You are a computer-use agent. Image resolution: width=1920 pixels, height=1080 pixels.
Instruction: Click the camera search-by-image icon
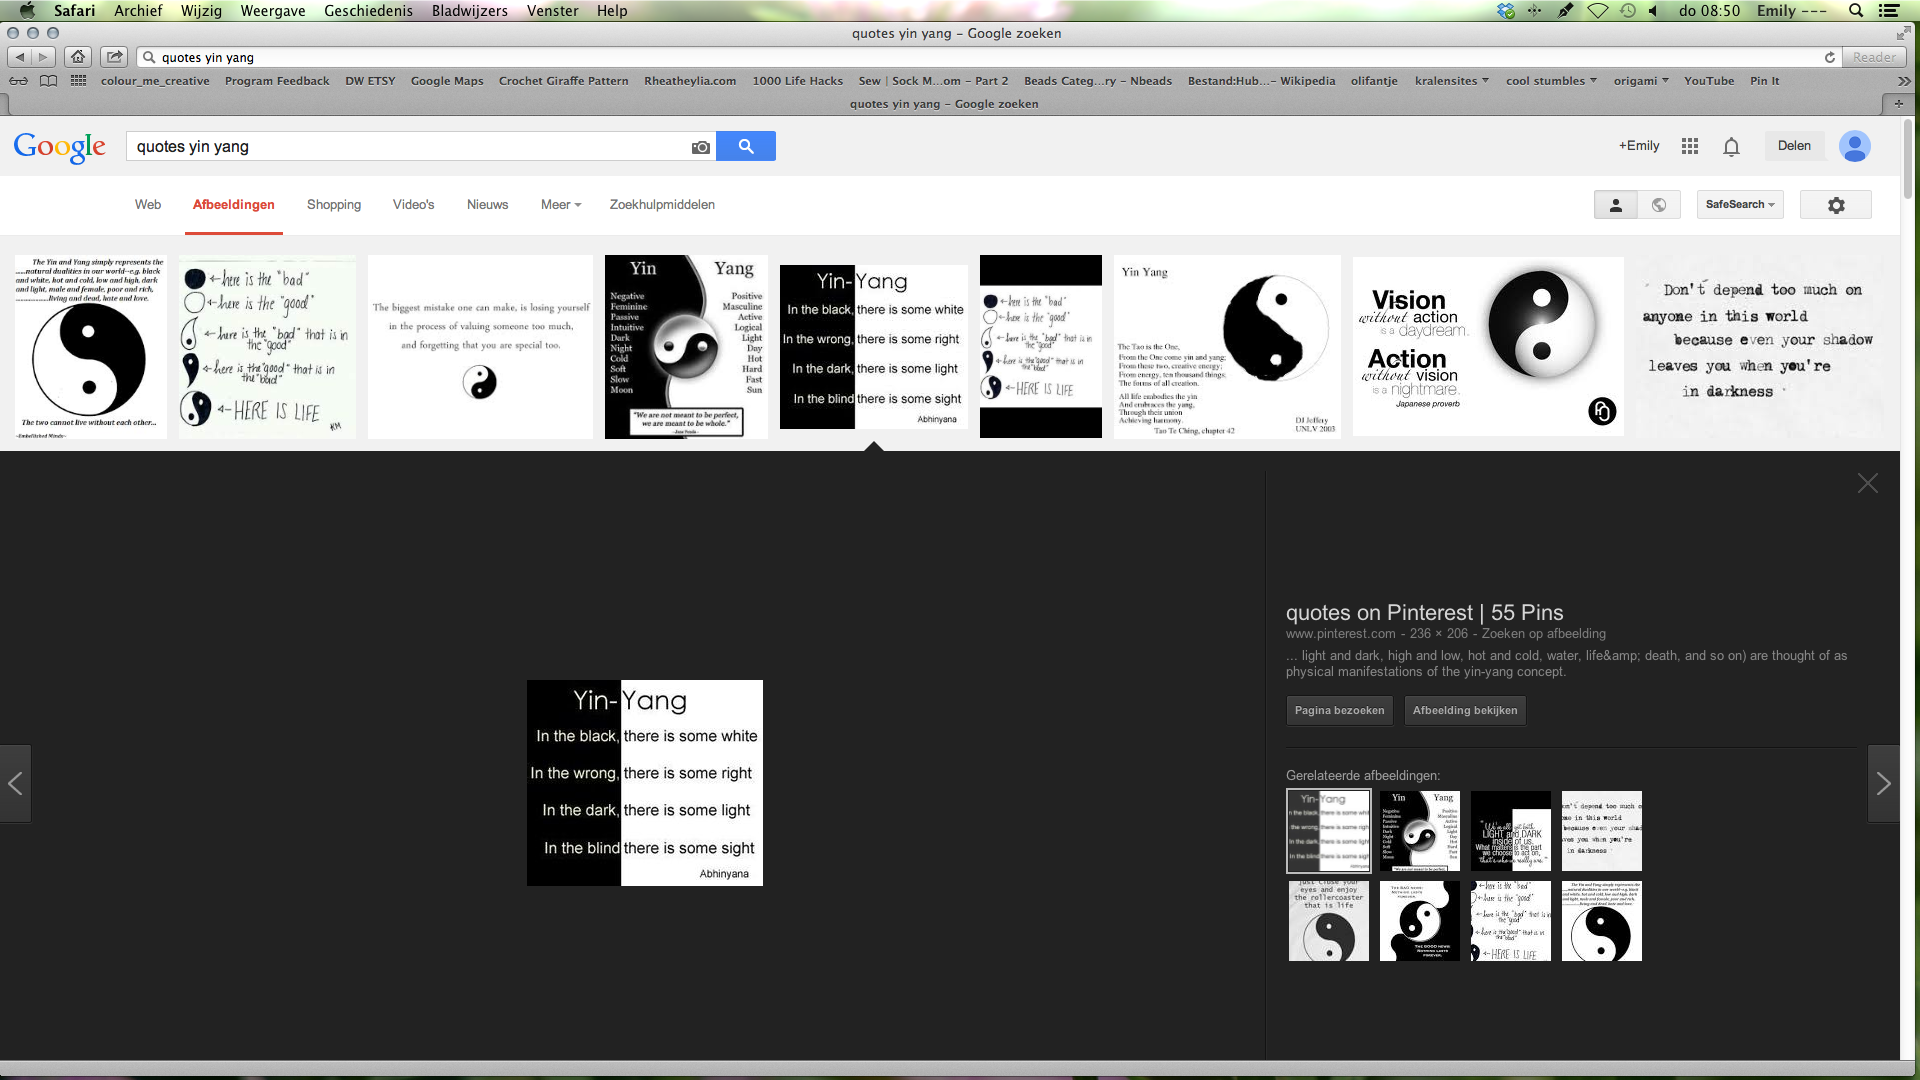pyautogui.click(x=700, y=147)
